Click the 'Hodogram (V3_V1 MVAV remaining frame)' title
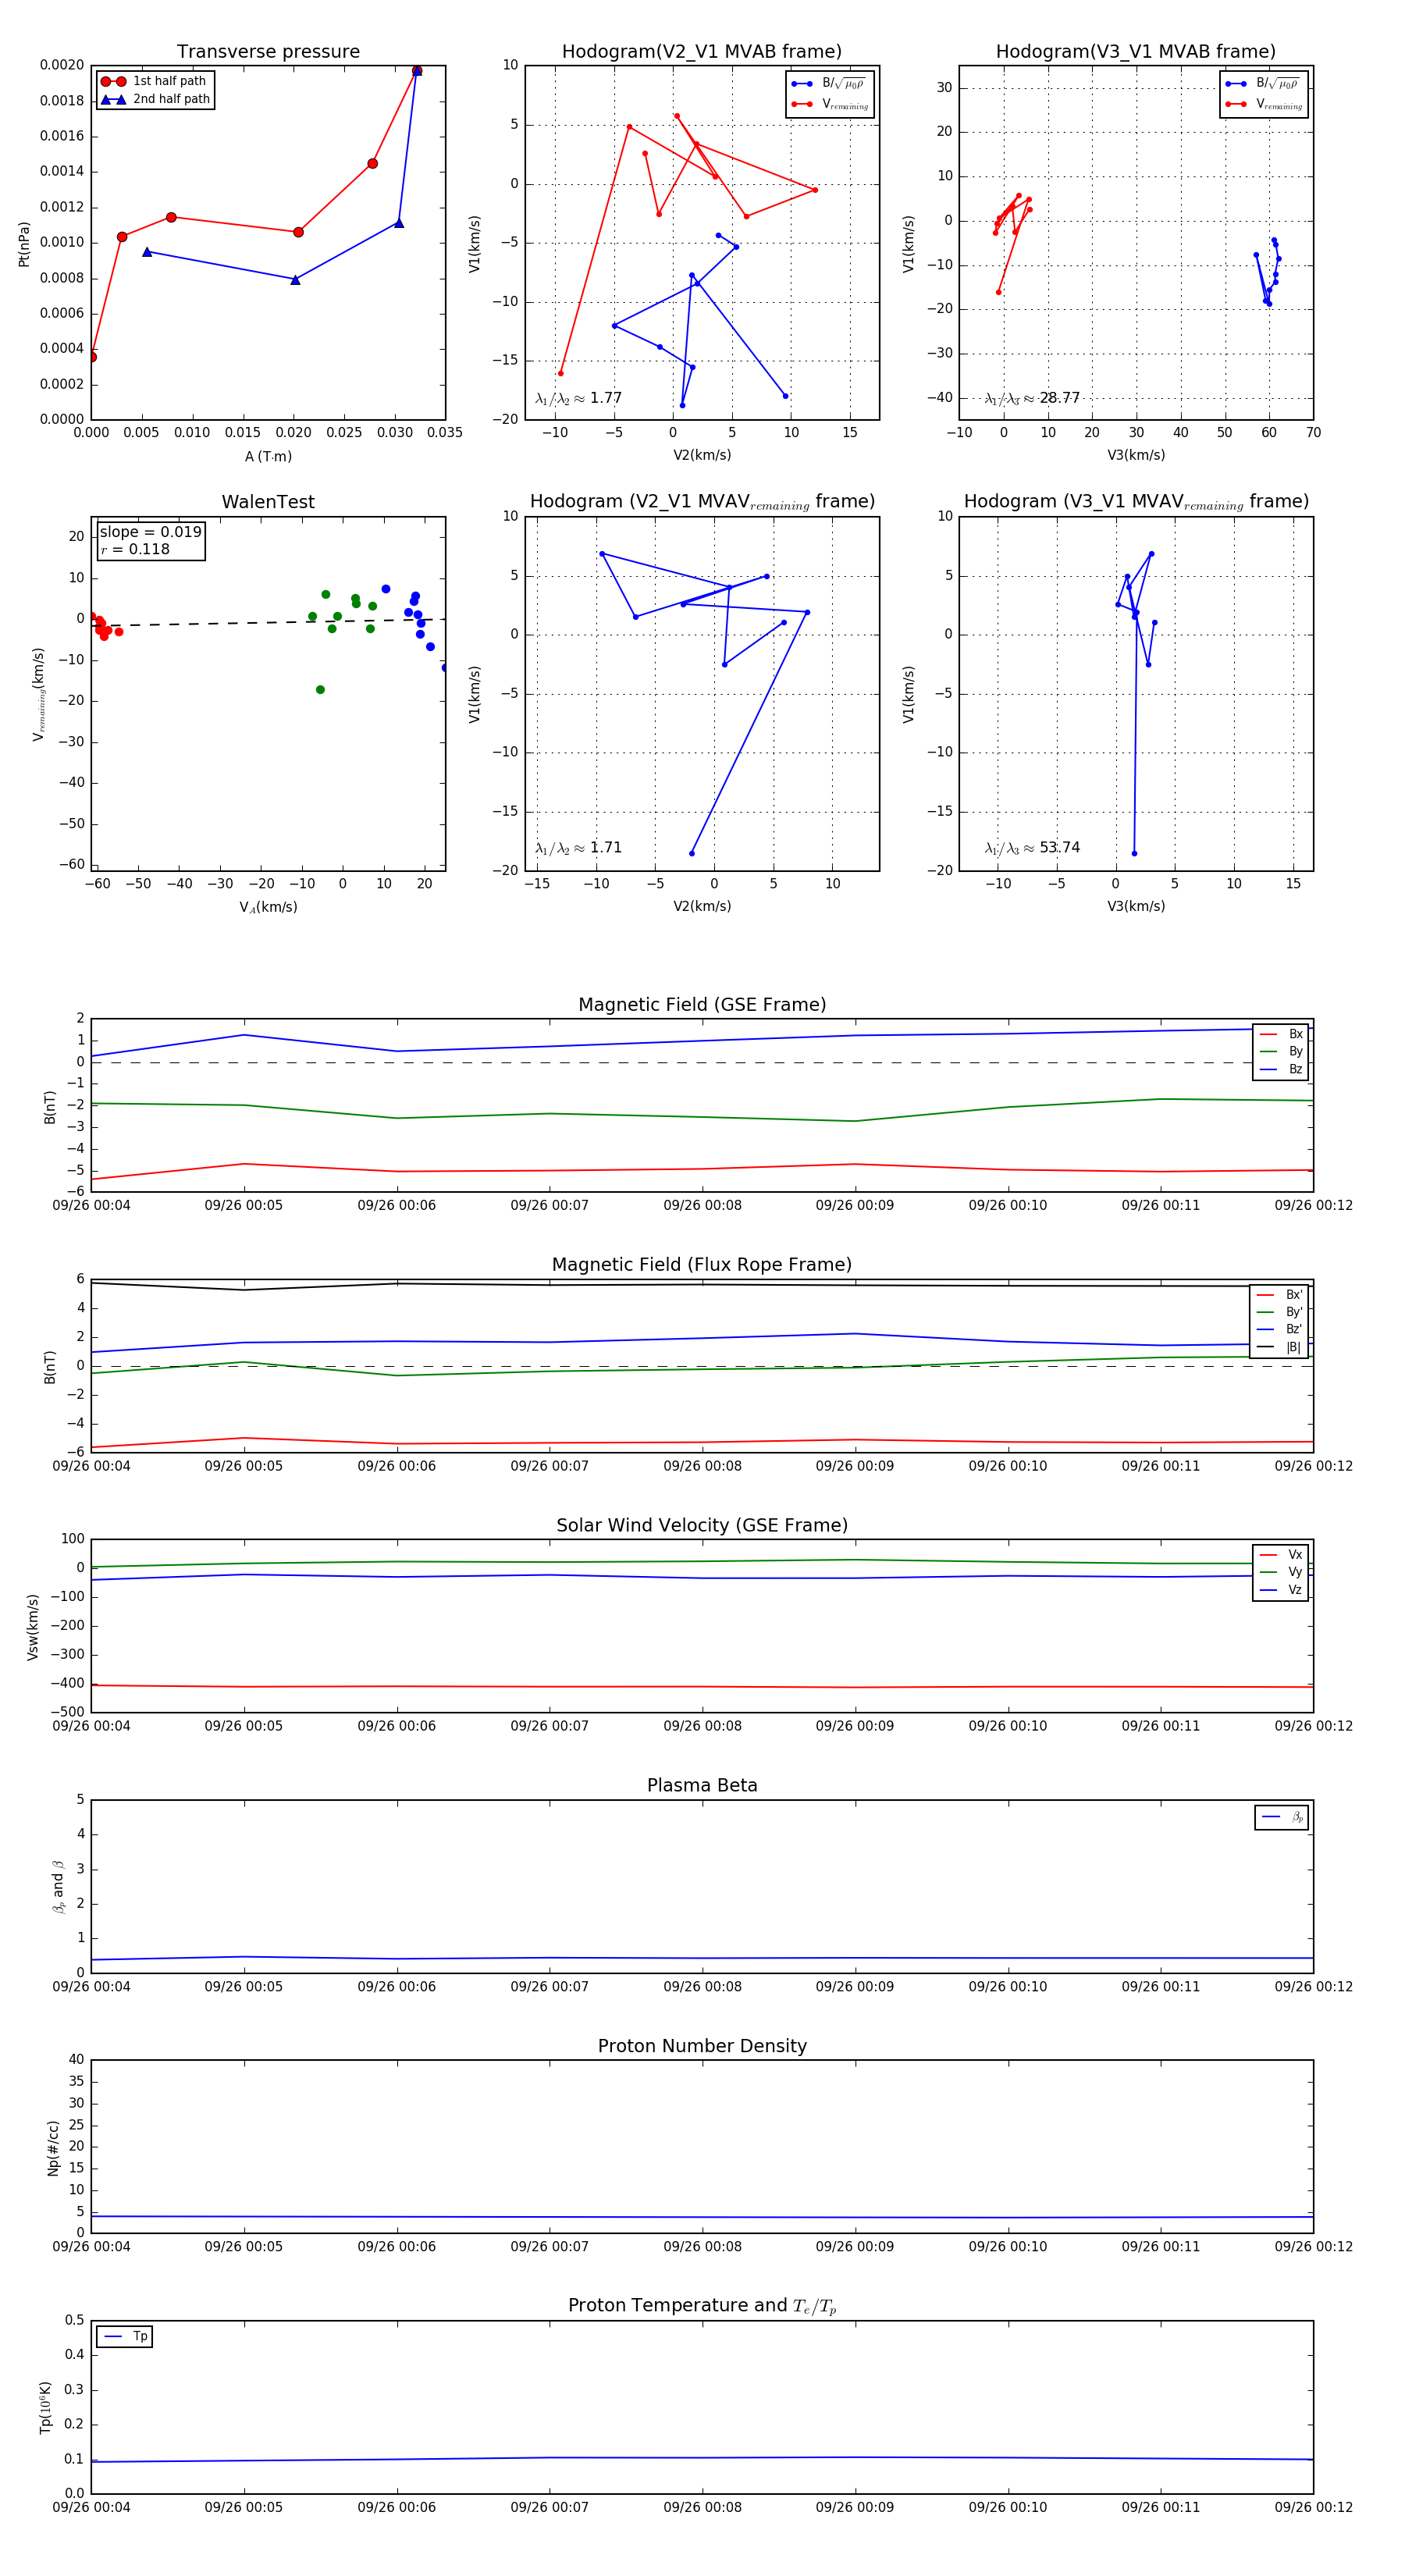 coord(1136,502)
